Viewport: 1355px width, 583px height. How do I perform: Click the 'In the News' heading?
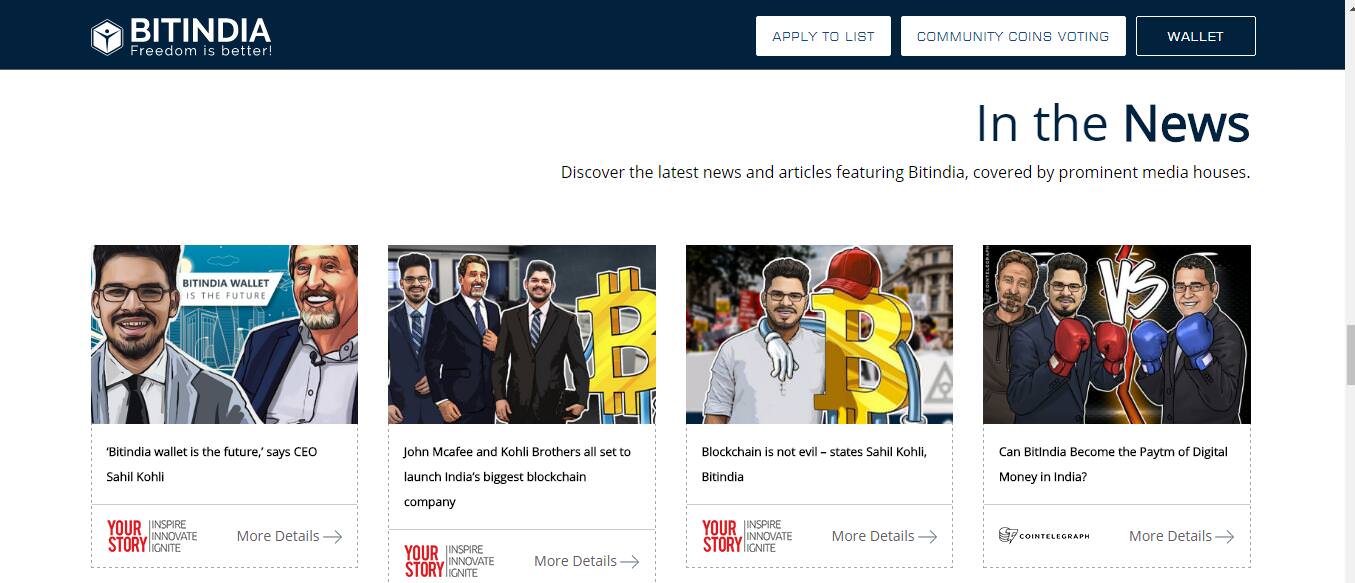[x=1112, y=123]
